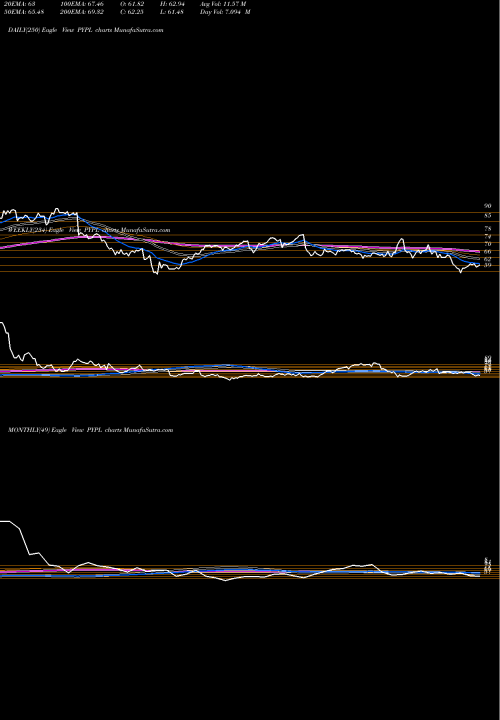Click the WEEKLY Eagle View chart title
Screen dimensions: 500x720
[x=89, y=230]
